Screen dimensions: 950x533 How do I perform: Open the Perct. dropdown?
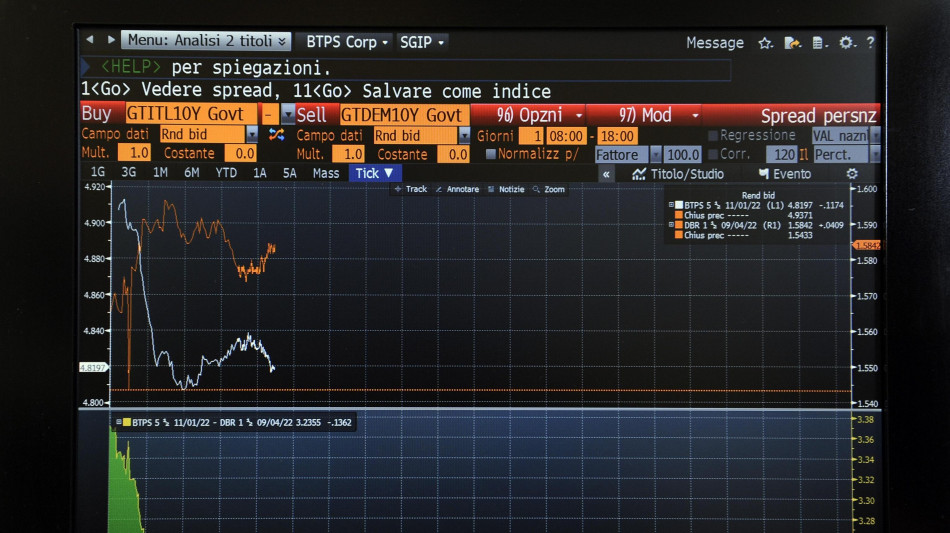click(875, 154)
